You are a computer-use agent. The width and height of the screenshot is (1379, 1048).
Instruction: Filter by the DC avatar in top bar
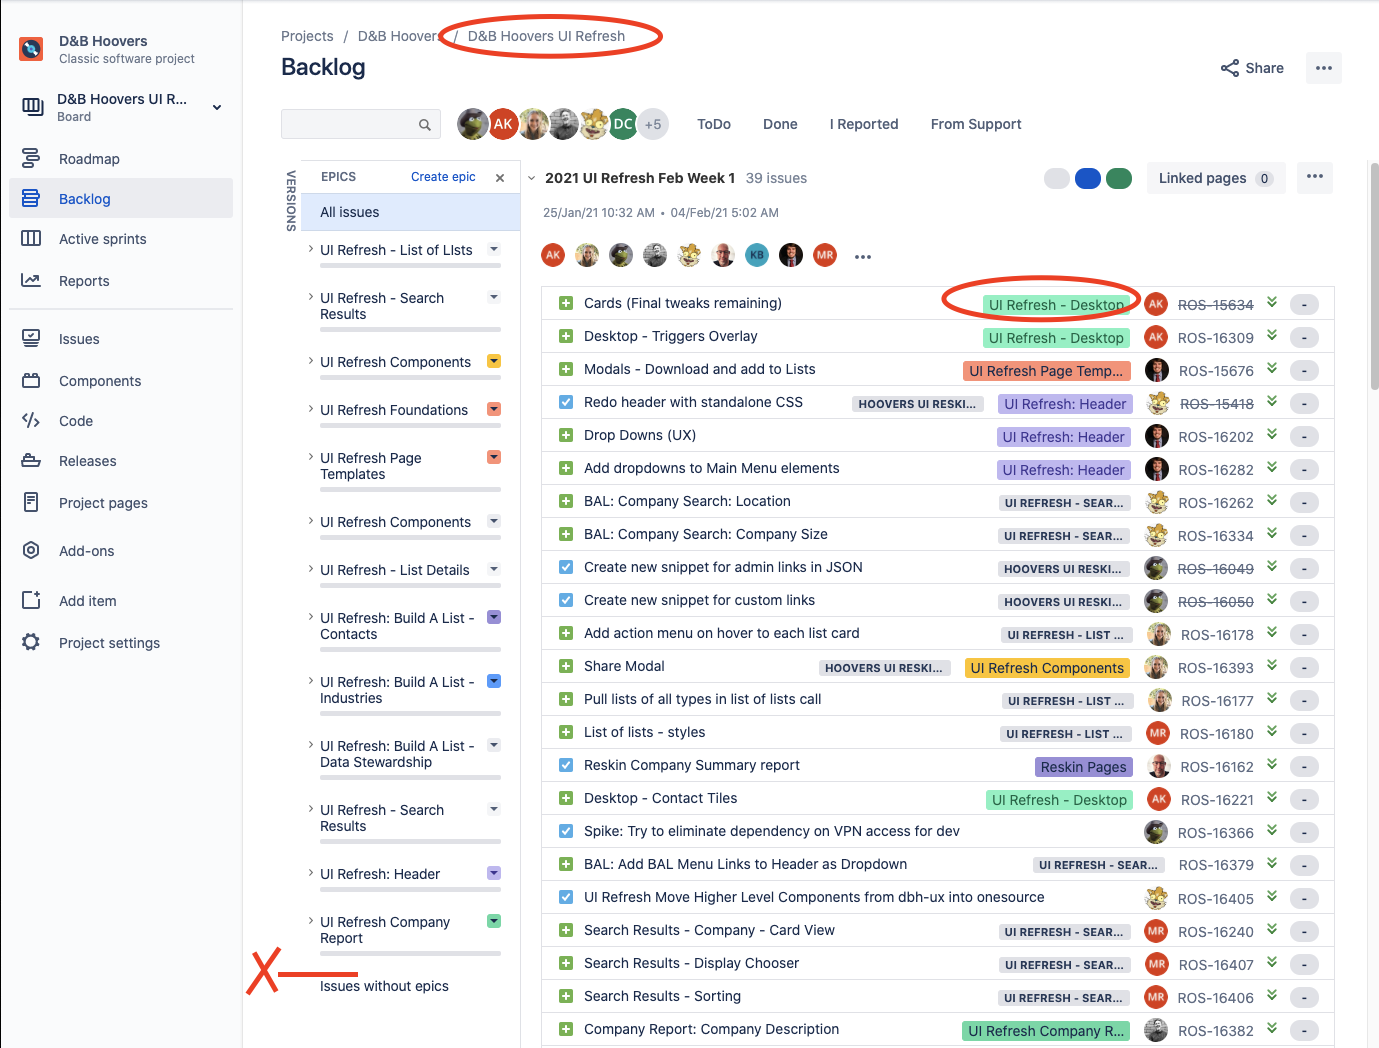pyautogui.click(x=623, y=124)
